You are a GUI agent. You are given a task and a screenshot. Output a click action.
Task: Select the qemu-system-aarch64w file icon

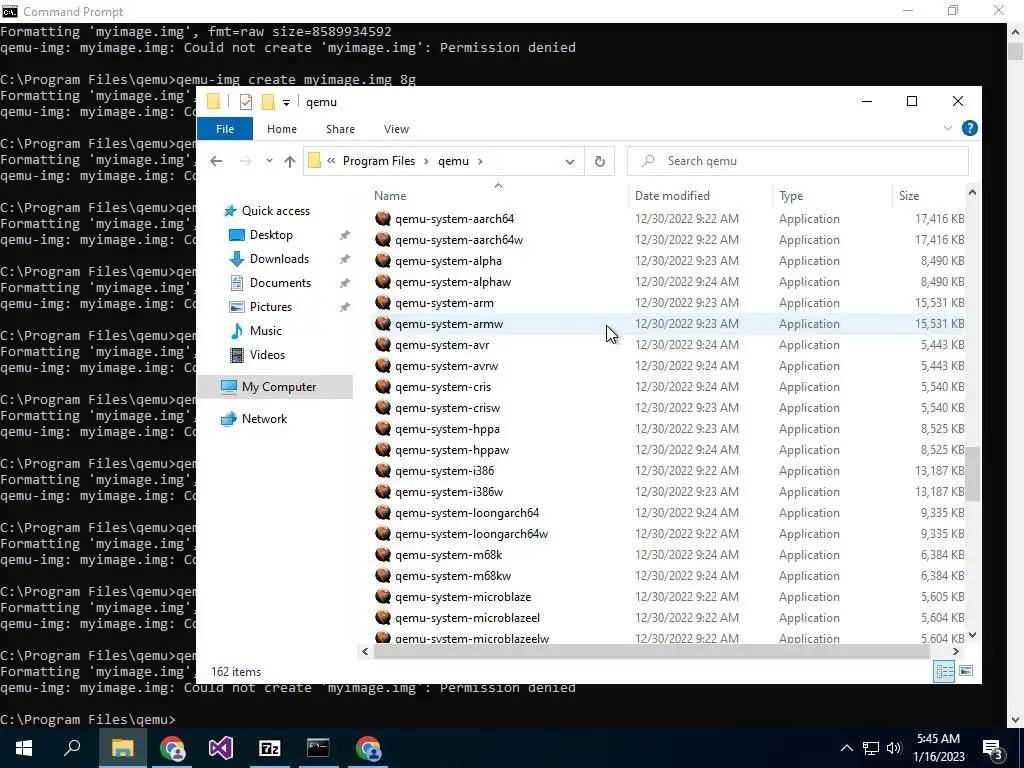(383, 240)
